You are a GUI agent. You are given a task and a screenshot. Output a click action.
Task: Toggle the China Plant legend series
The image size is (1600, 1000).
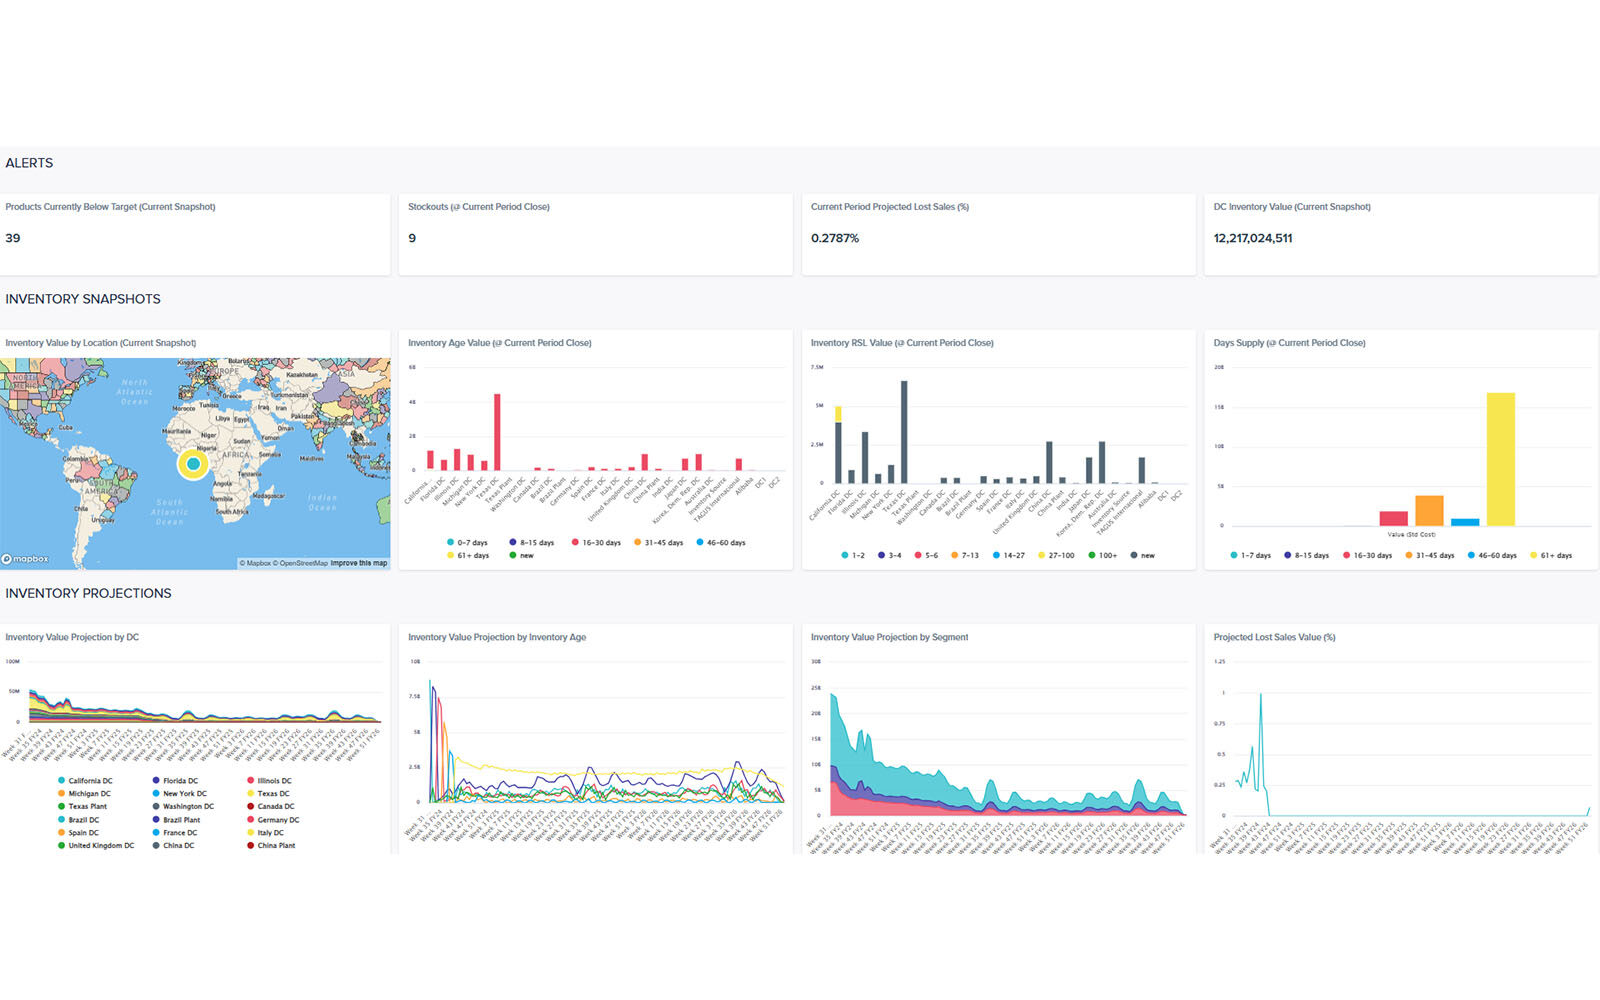pyautogui.click(x=276, y=846)
